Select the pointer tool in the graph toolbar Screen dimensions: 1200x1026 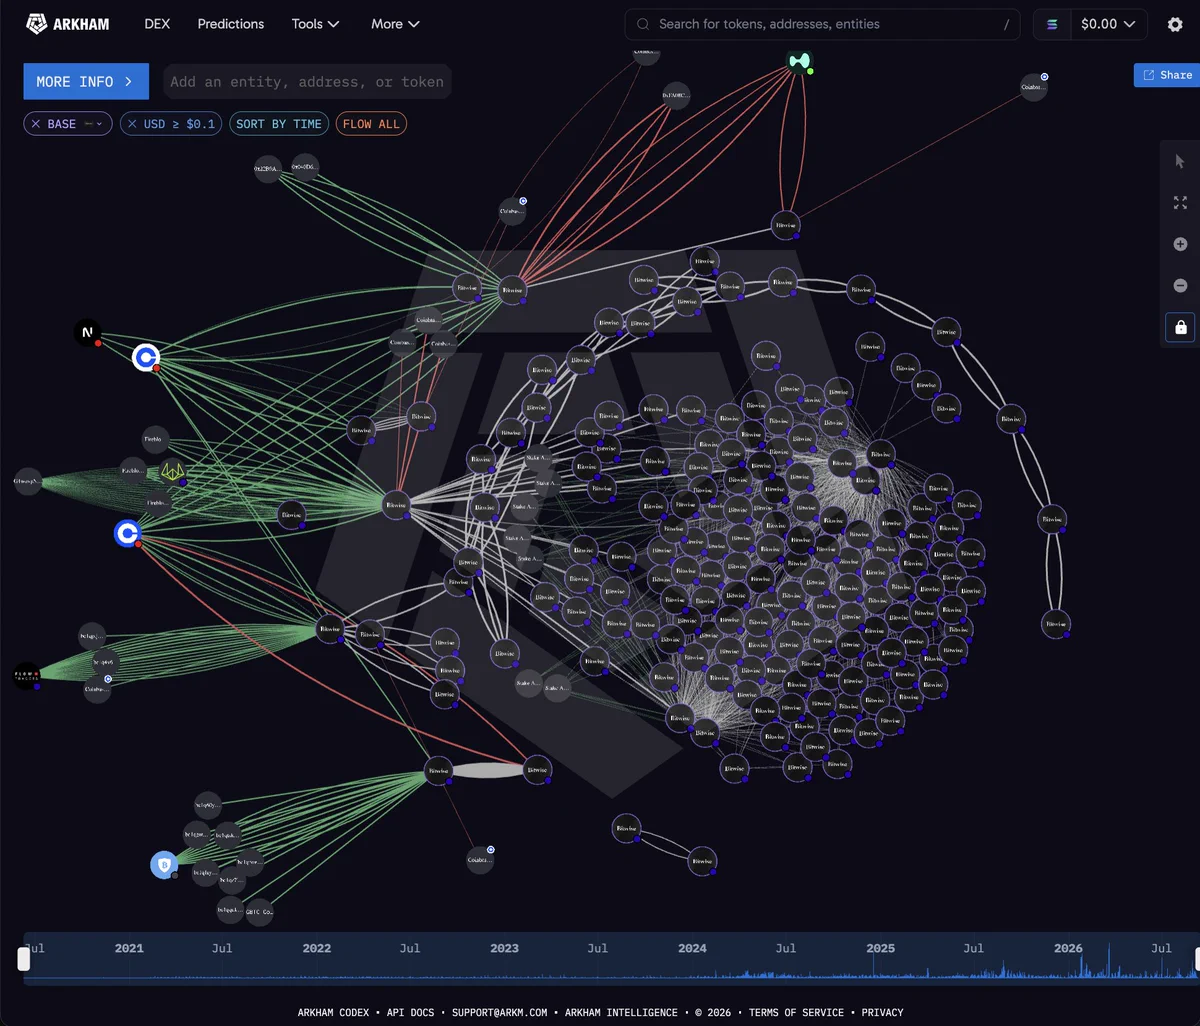(x=1180, y=161)
